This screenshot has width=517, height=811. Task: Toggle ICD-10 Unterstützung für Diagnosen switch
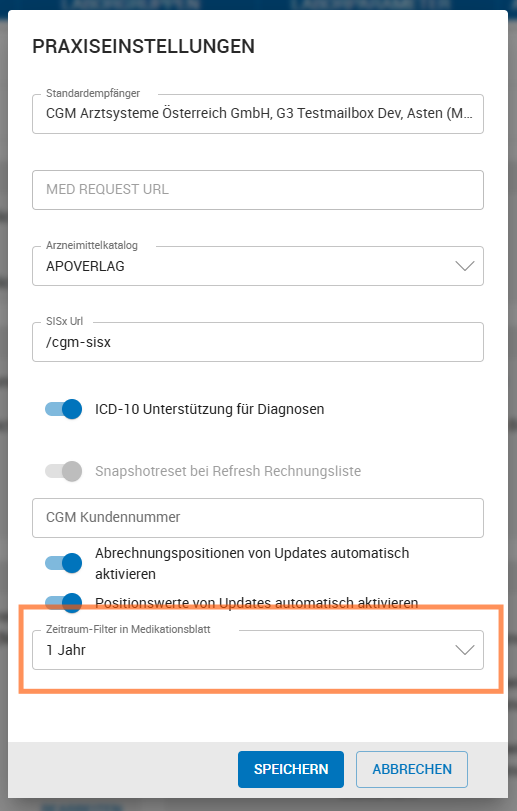(64, 409)
